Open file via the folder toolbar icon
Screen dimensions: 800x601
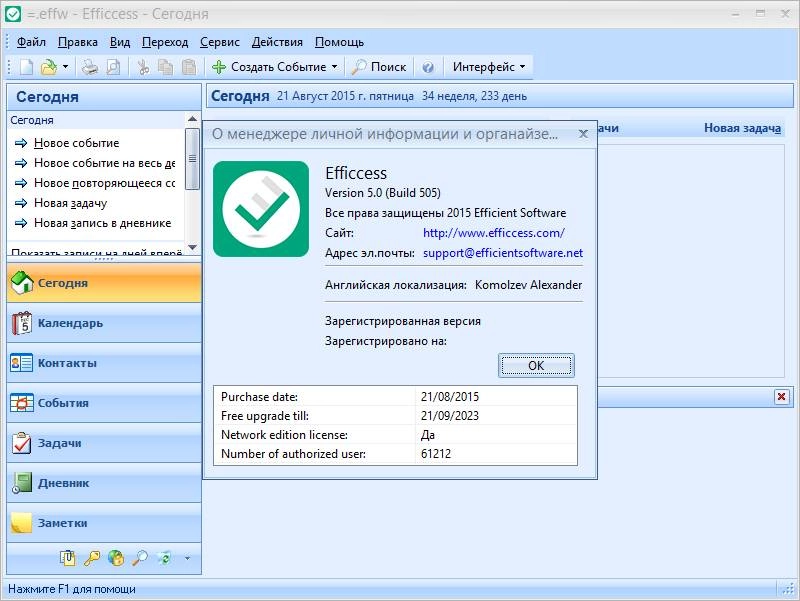click(x=48, y=67)
